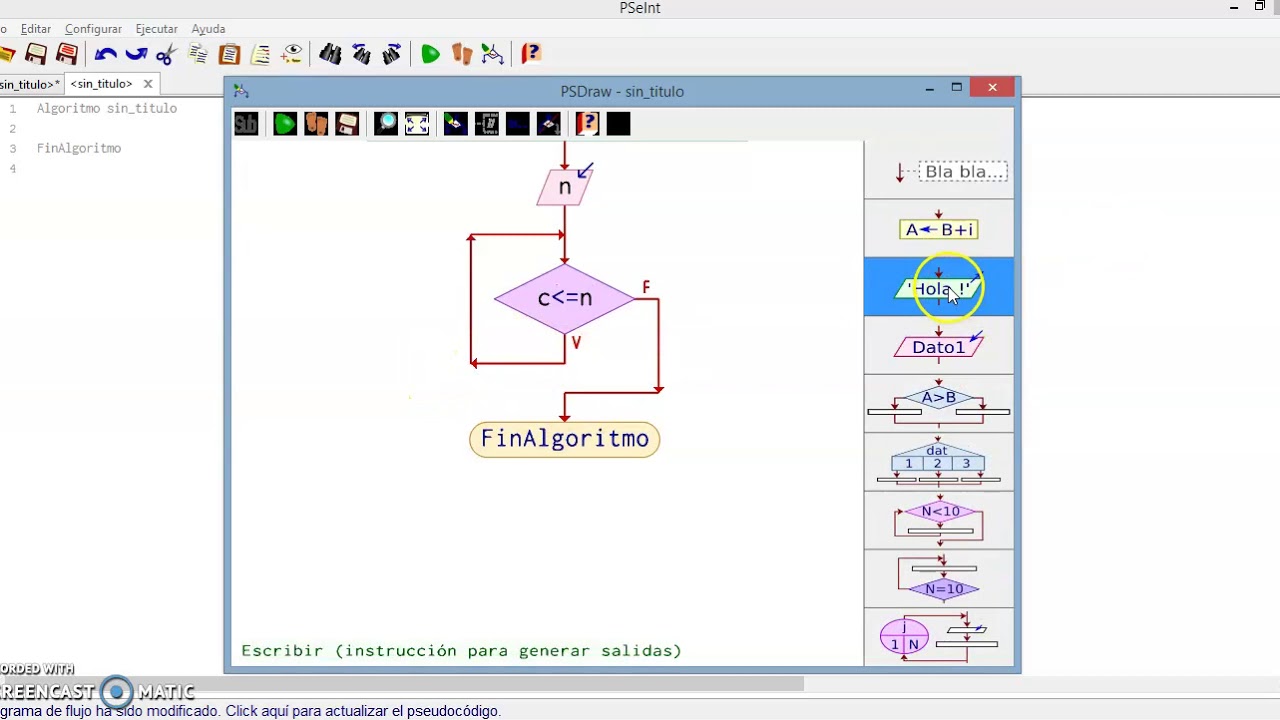The height and width of the screenshot is (720, 1280).
Task: Toggle fullscreen with the PSDraw arrows icon
Action: (x=417, y=124)
